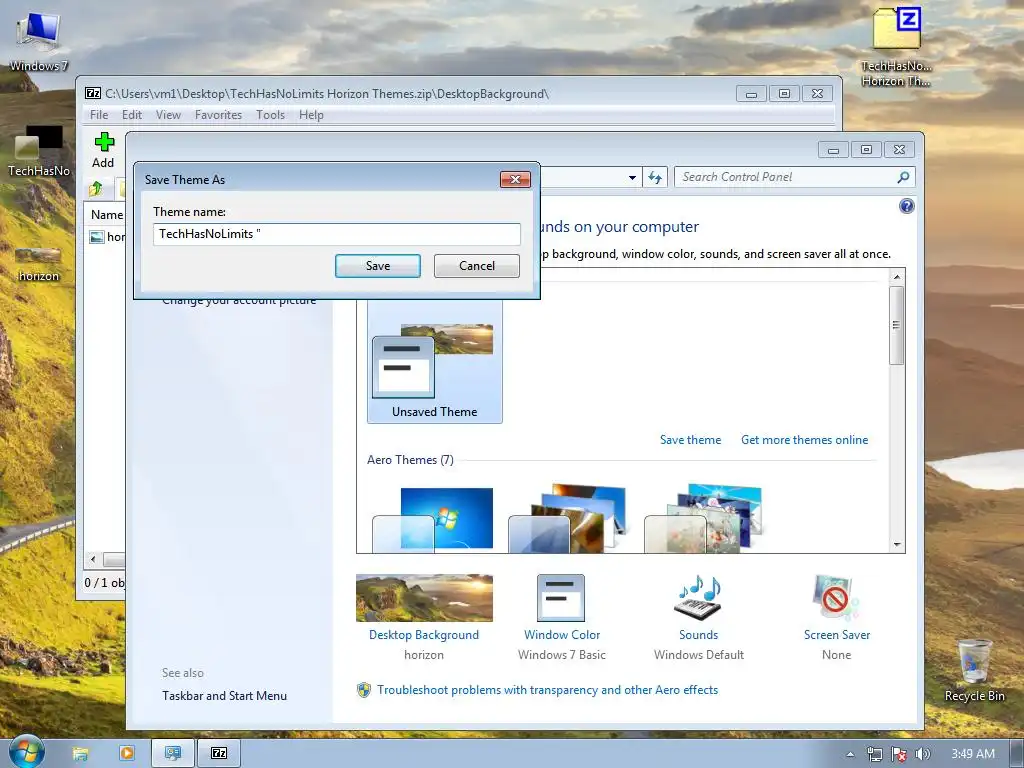Click the Control Panel help icon
The image size is (1024, 768).
point(906,206)
